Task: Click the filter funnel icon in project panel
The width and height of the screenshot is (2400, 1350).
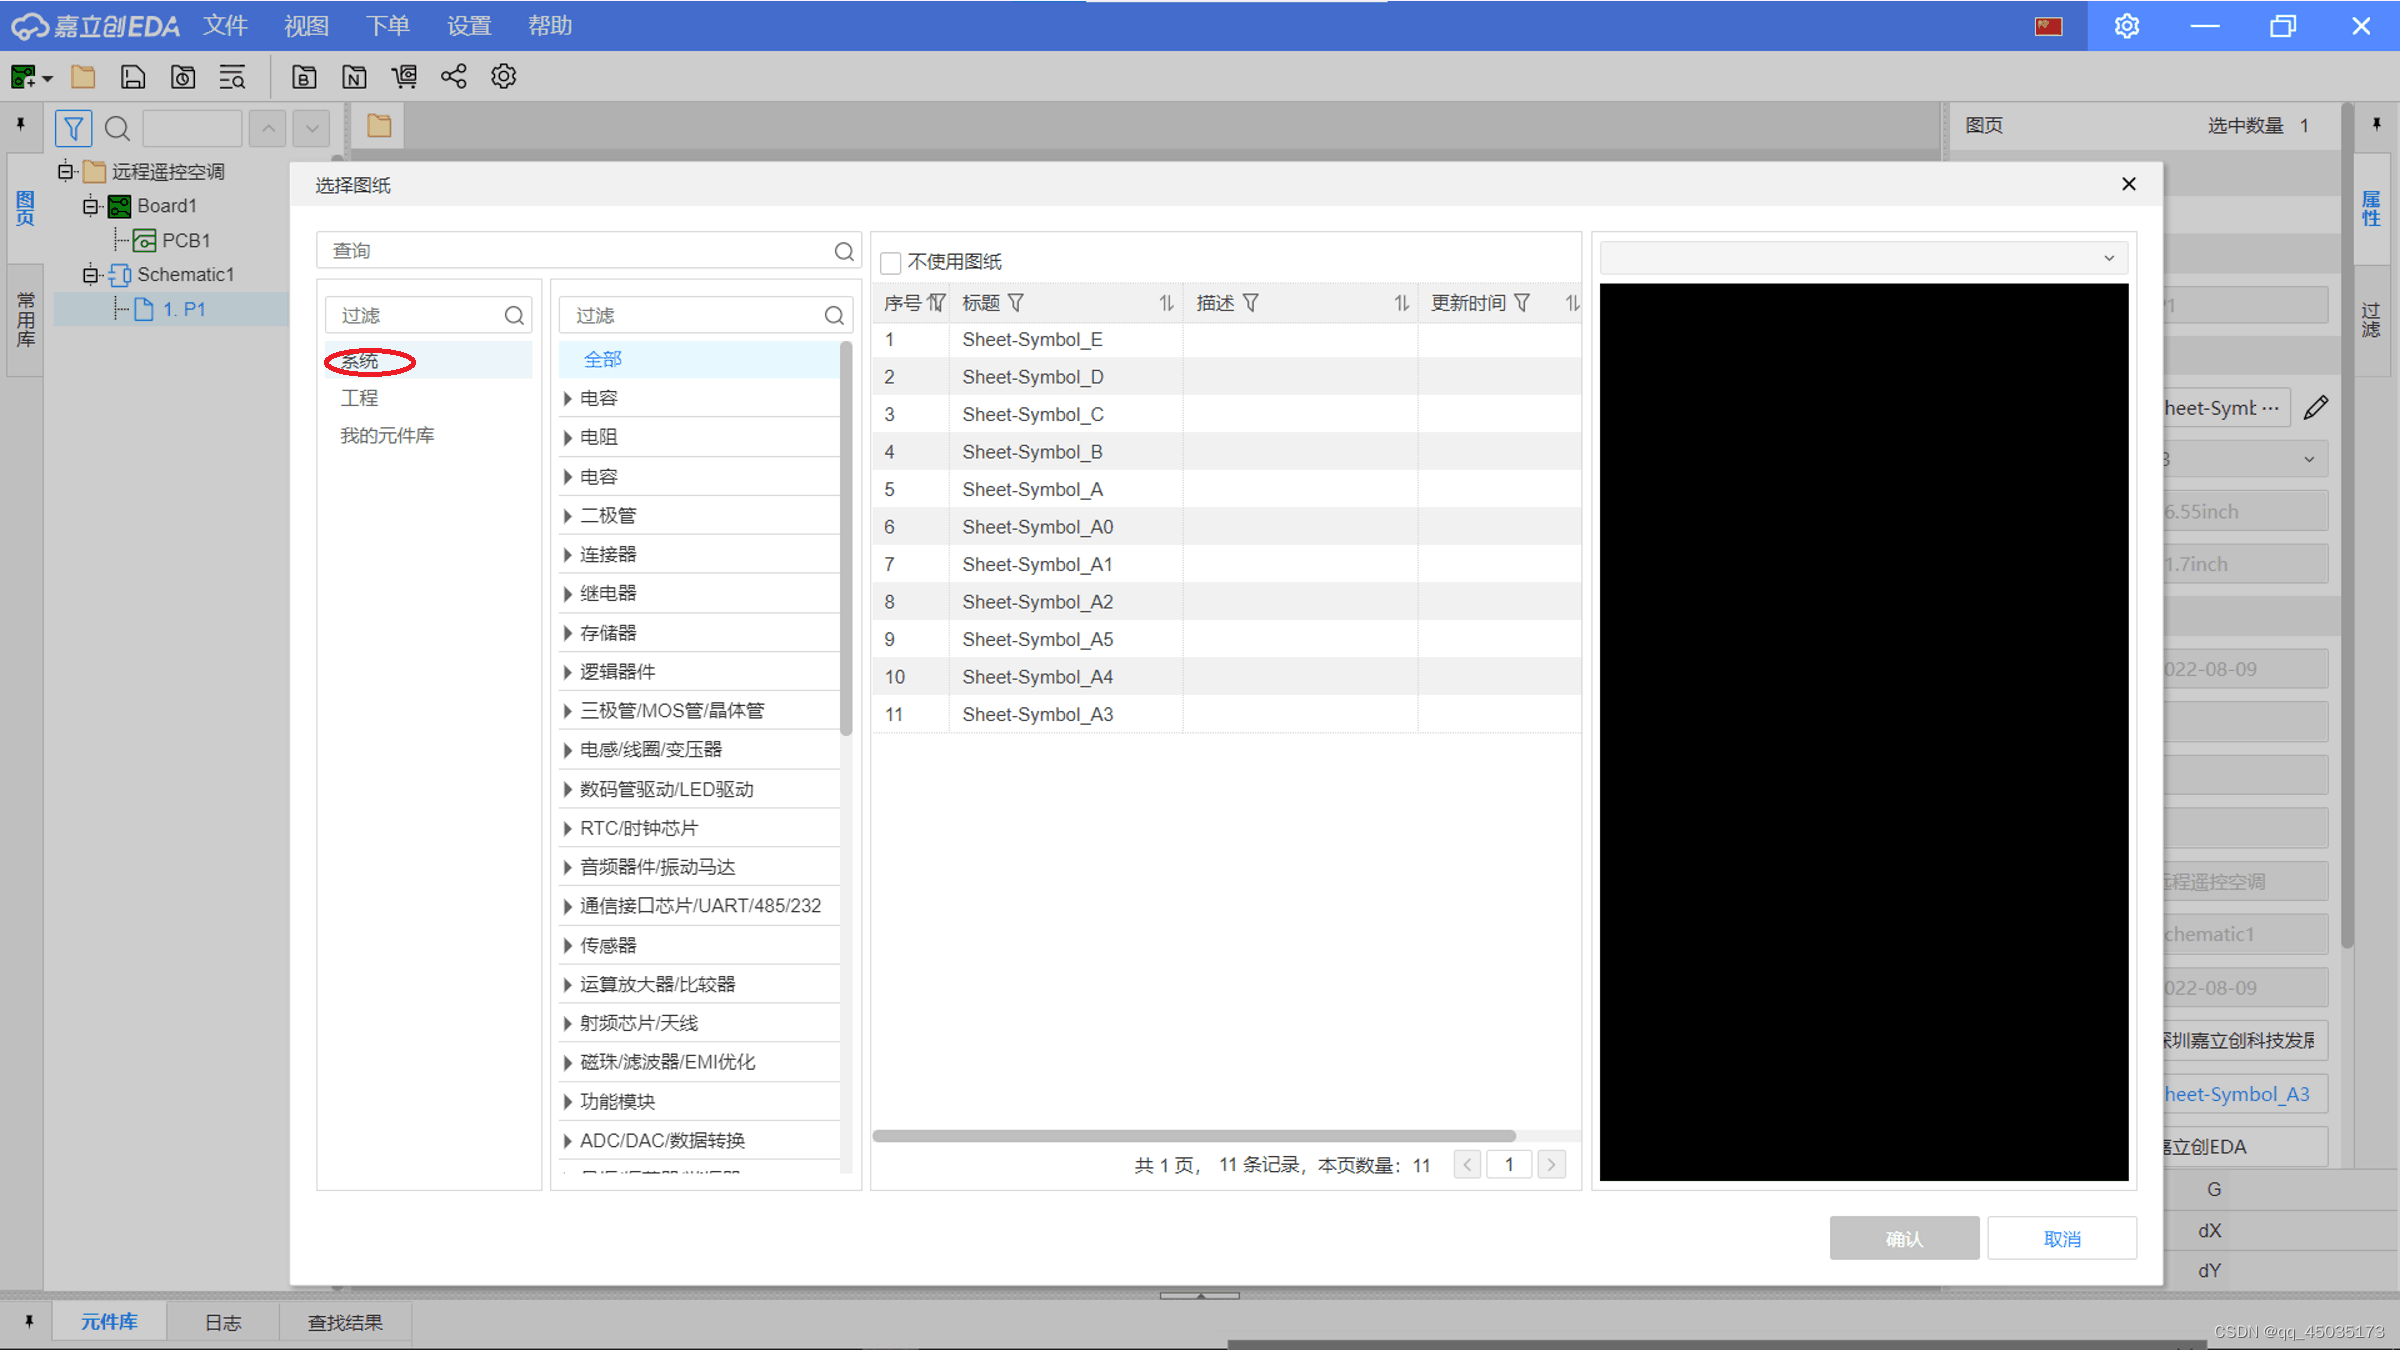Action: [x=73, y=128]
